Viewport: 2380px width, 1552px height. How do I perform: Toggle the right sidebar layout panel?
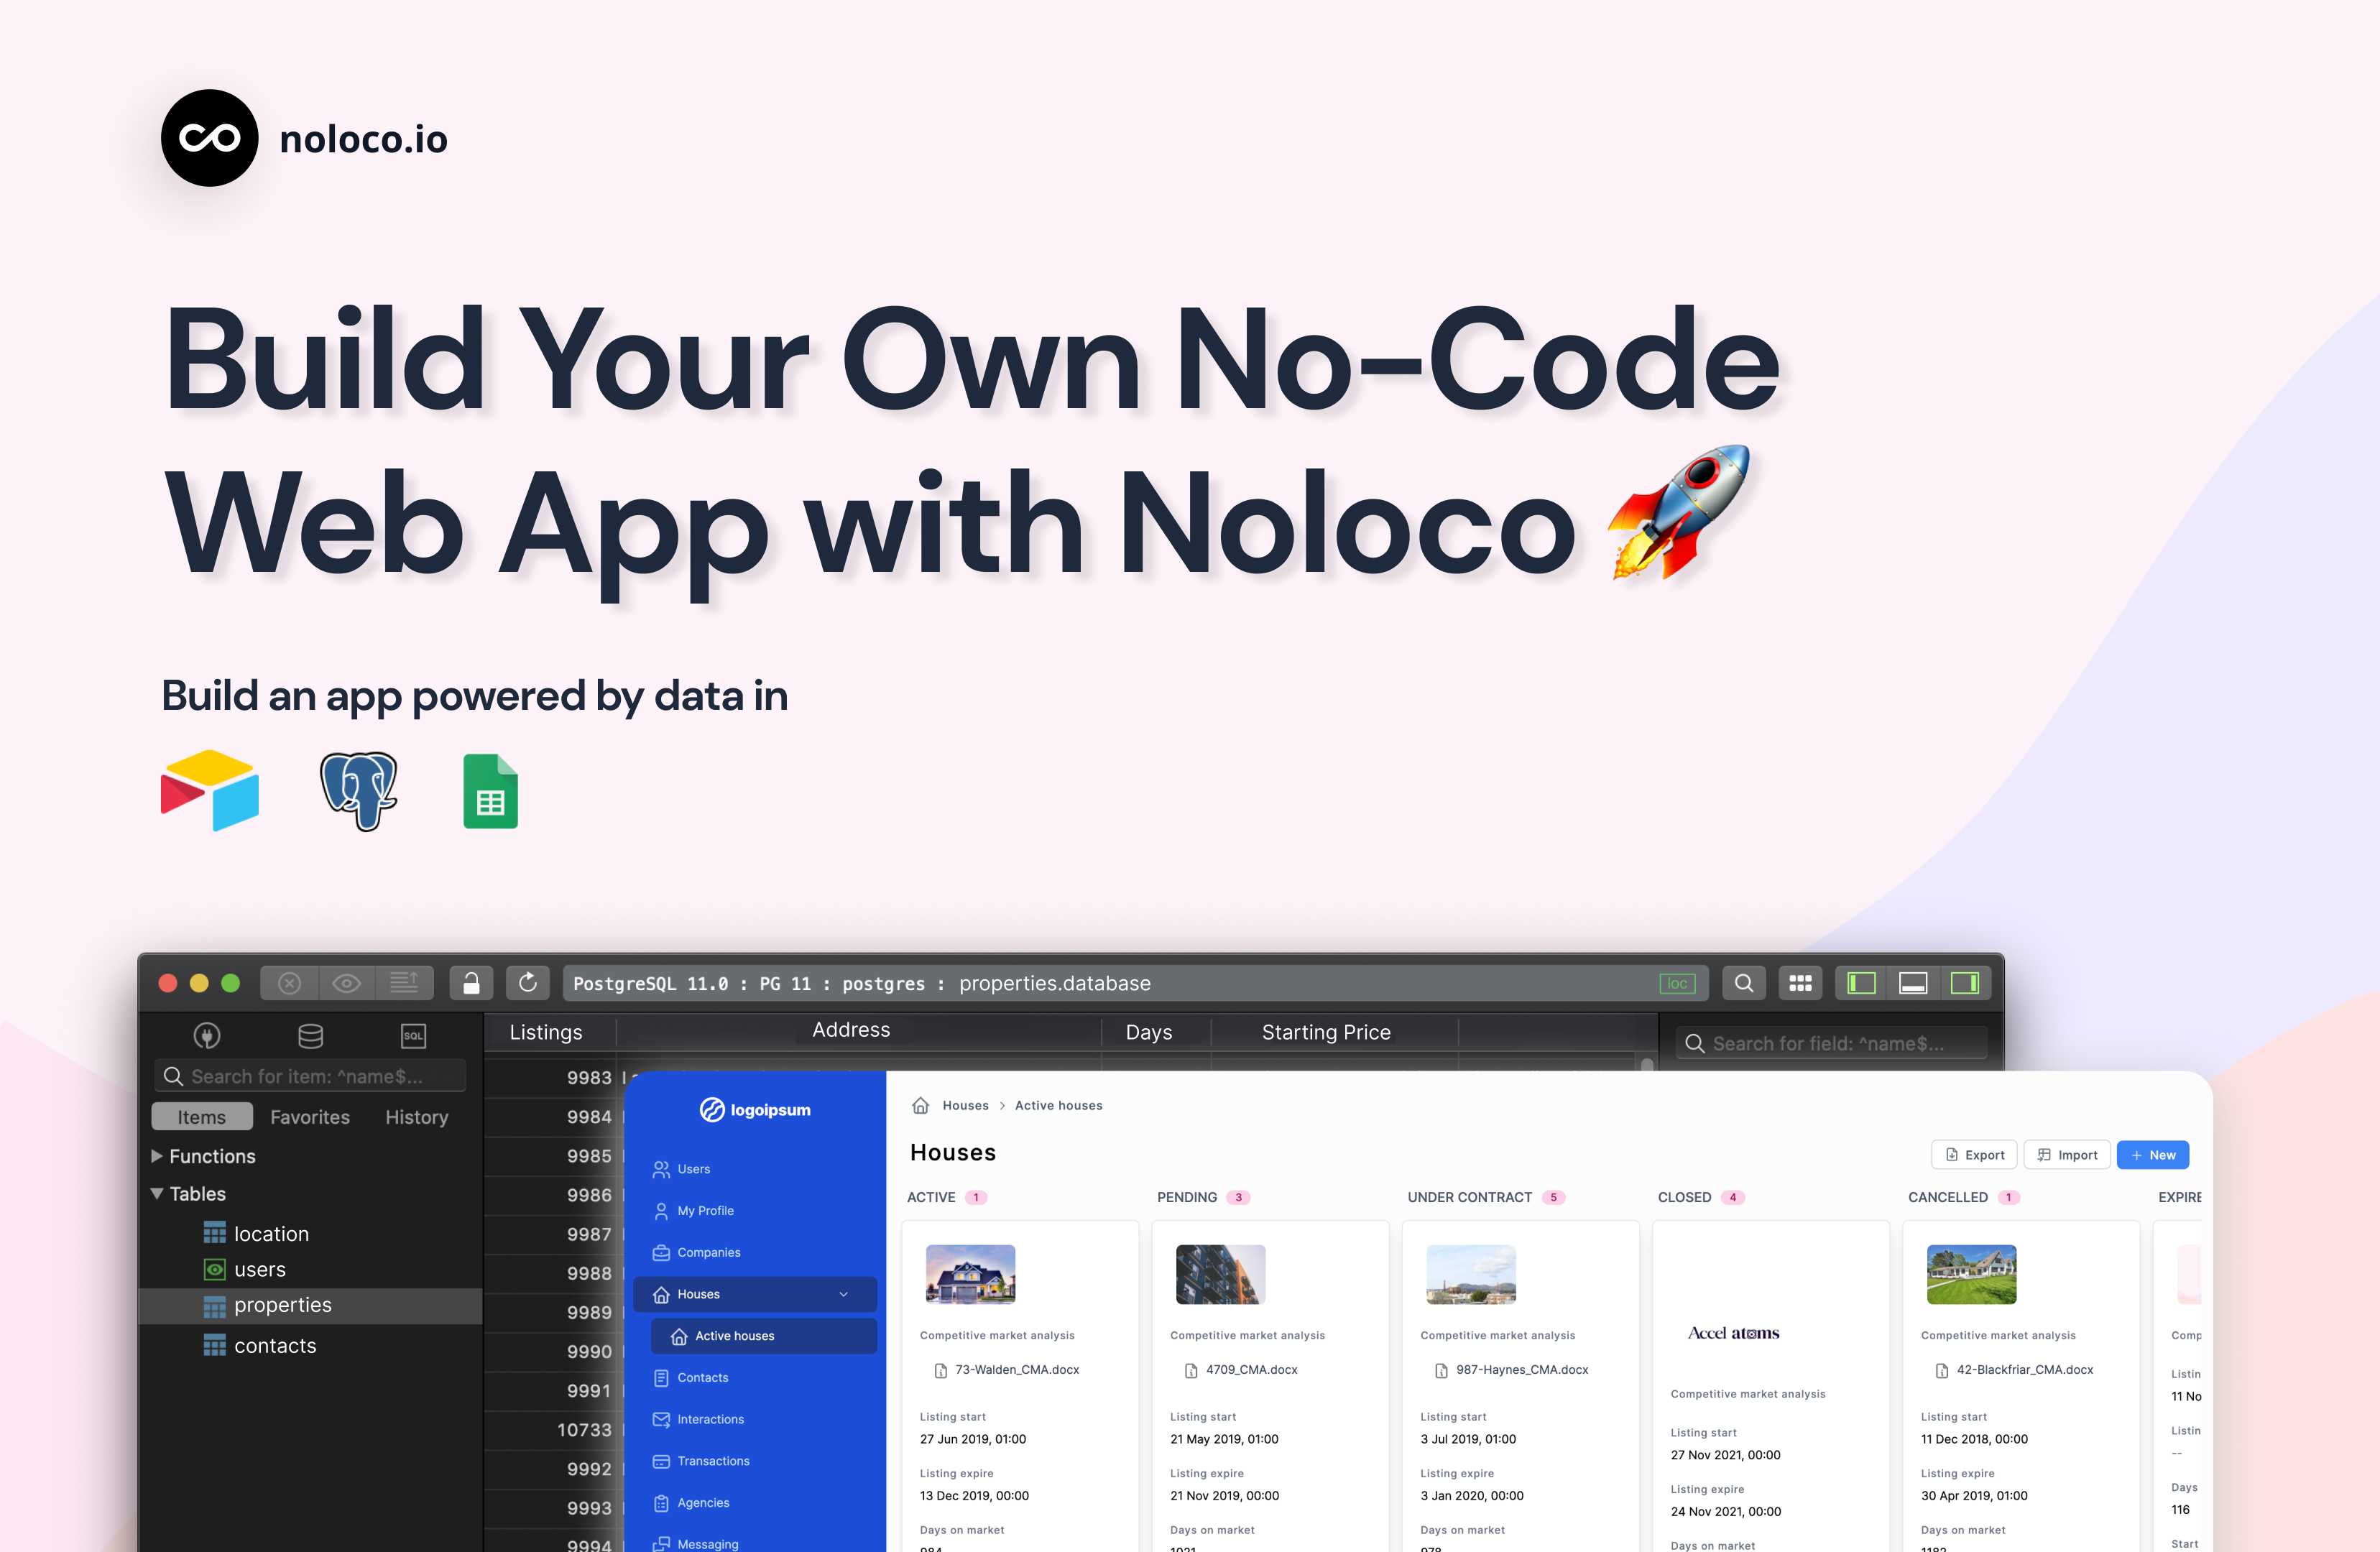pos(1965,982)
